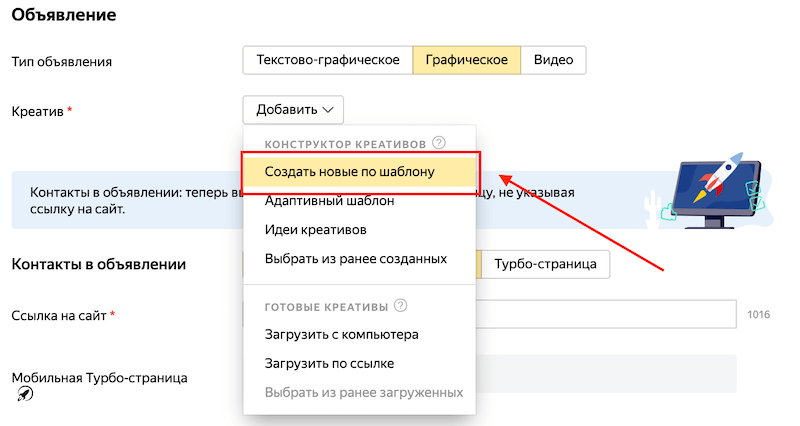Click Выбрать из ранее загруженных
Viewport: 800px width, 426px height.
tap(363, 392)
